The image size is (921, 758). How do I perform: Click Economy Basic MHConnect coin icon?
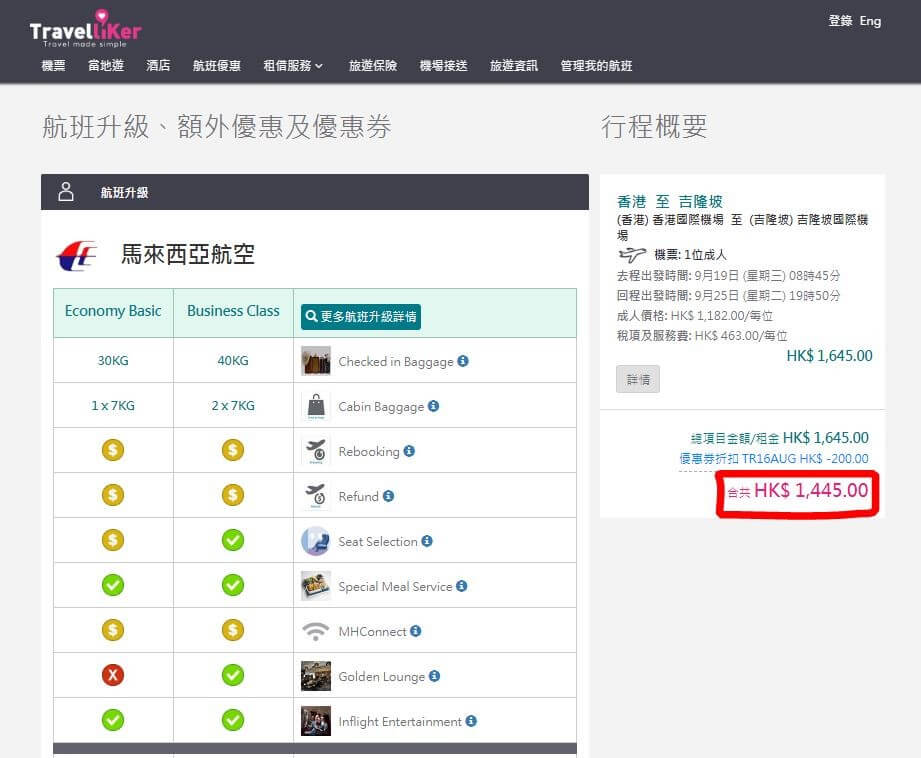pos(113,630)
